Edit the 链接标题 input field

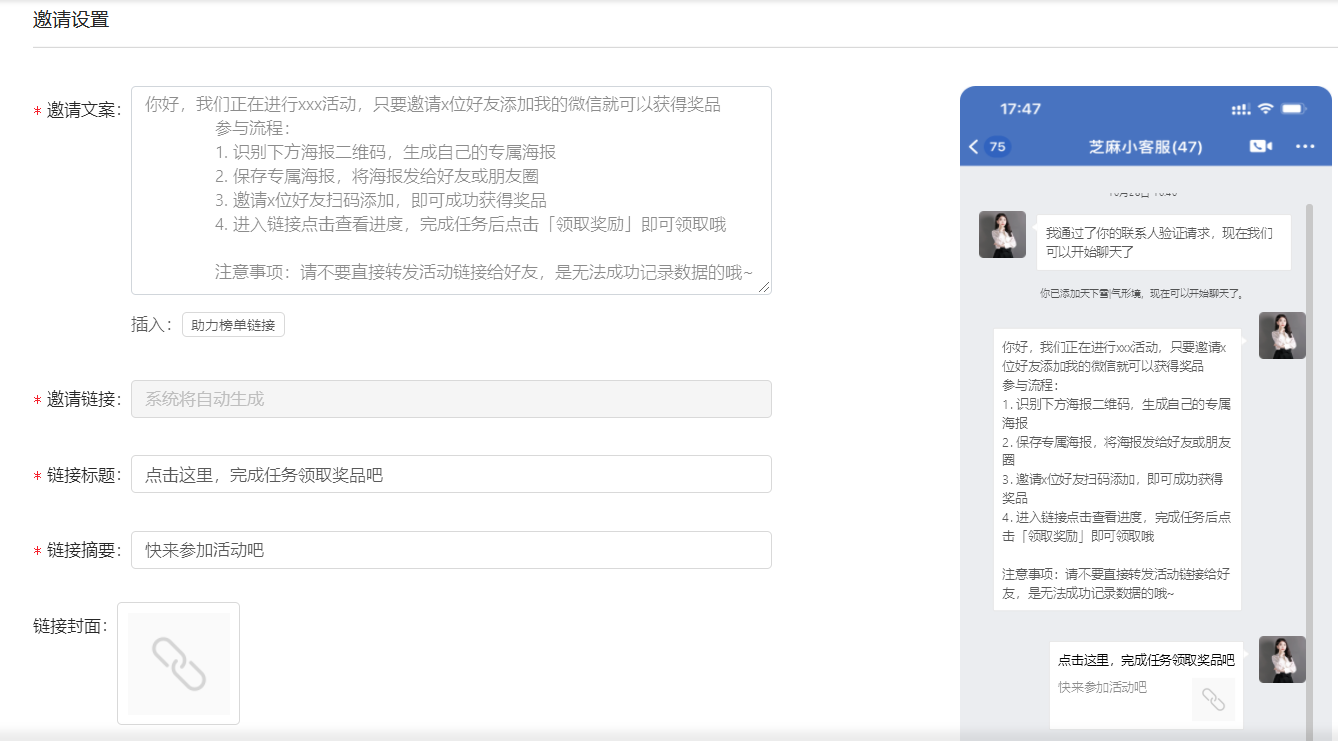pos(451,475)
